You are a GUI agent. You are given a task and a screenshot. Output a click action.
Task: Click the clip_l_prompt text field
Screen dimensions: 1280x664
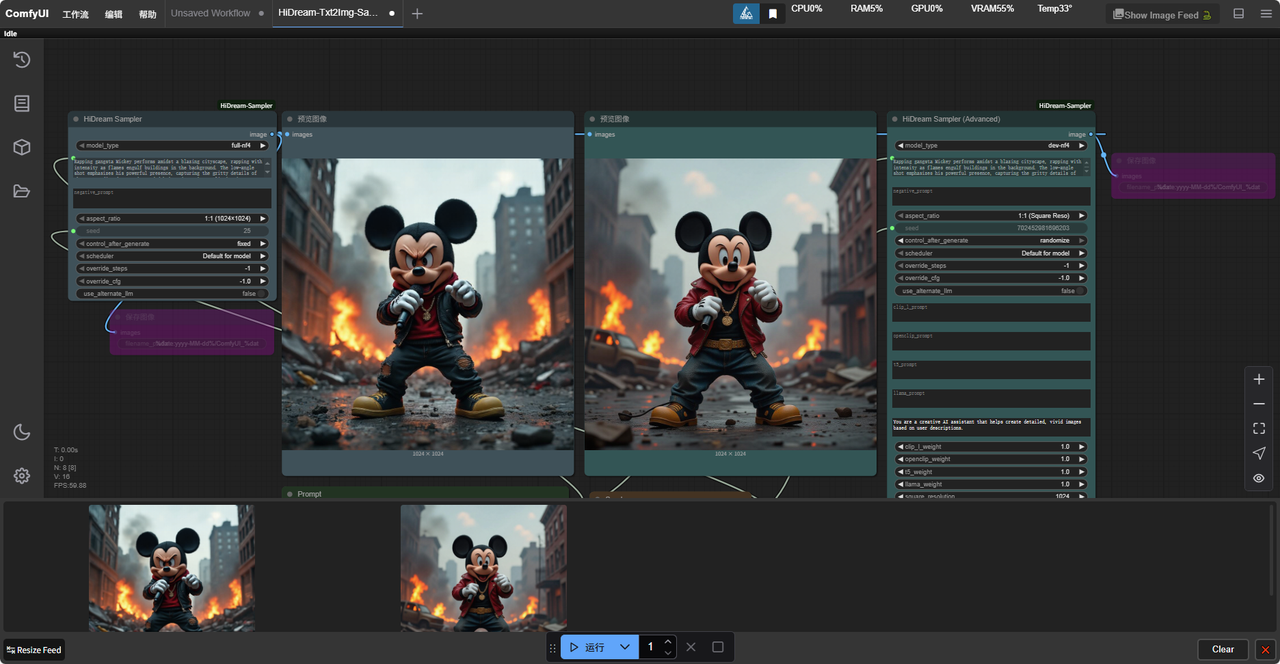991,313
